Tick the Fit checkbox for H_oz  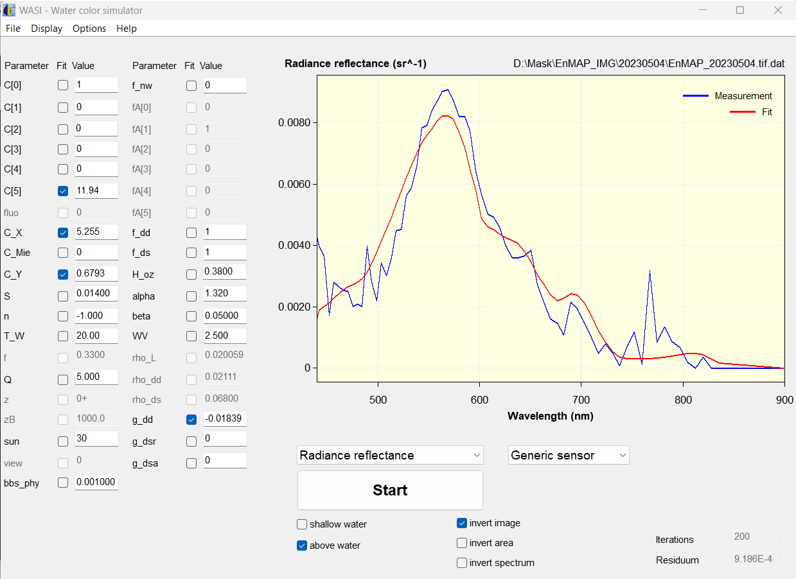point(191,275)
